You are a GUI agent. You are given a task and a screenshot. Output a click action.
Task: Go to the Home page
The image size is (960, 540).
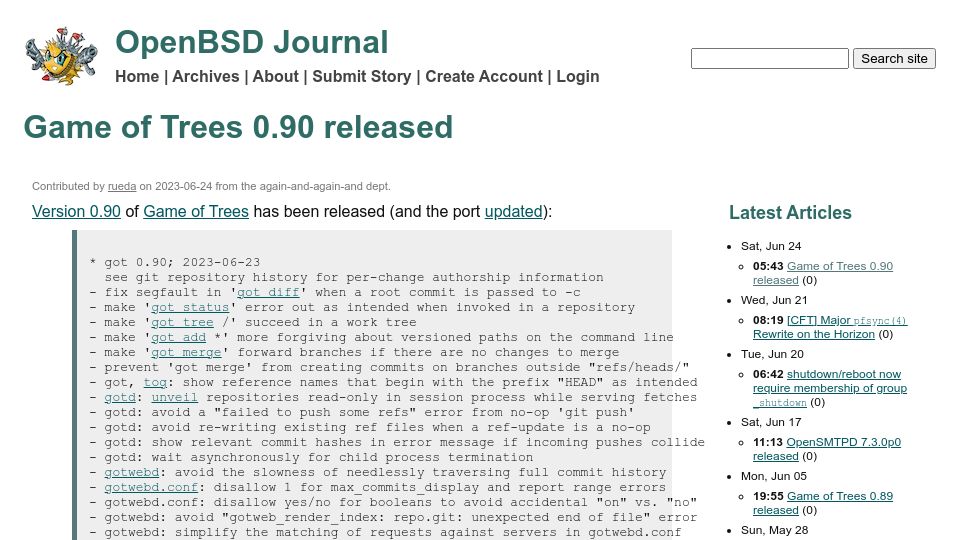point(137,77)
